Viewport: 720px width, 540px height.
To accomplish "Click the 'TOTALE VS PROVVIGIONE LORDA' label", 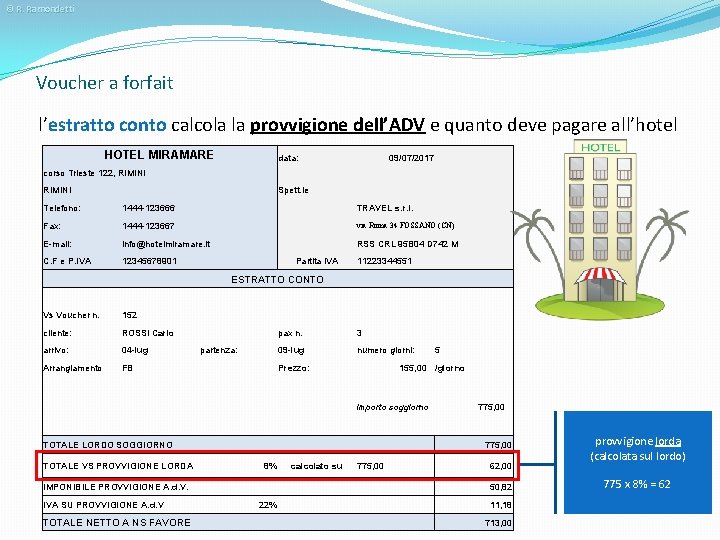I will point(118,466).
